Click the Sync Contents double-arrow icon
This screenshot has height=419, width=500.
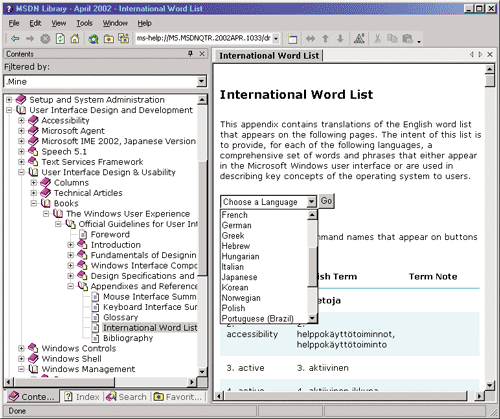[310, 39]
